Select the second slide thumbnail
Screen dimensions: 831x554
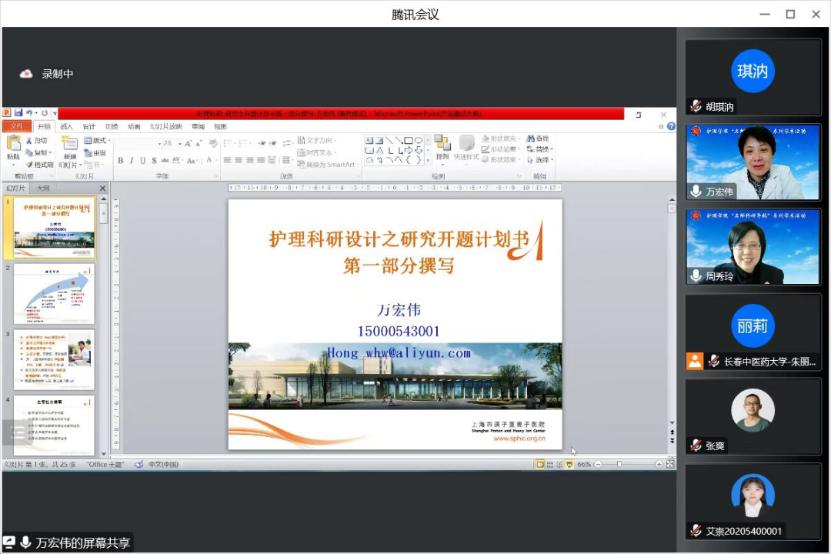54,295
